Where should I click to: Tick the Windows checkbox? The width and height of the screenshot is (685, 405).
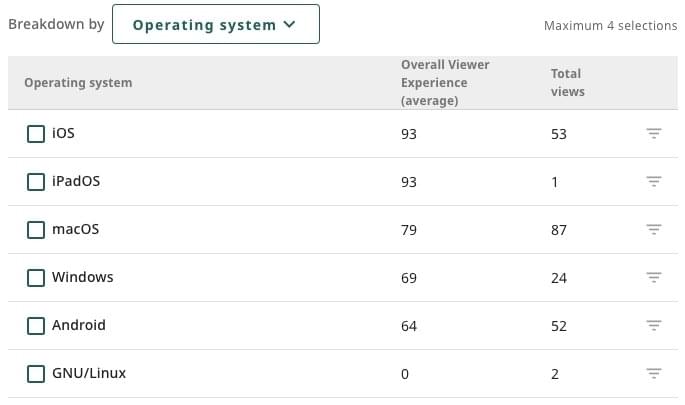(x=36, y=278)
